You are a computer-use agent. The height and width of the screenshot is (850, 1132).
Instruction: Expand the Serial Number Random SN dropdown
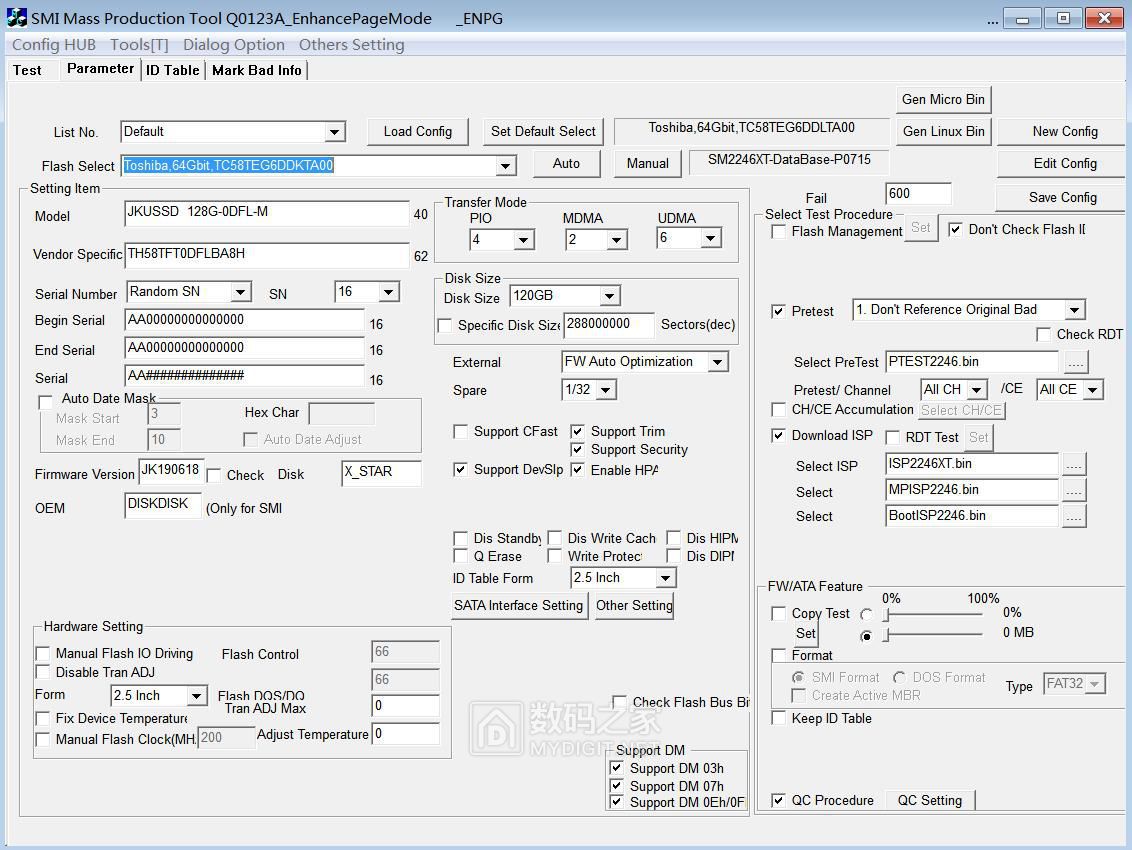240,292
